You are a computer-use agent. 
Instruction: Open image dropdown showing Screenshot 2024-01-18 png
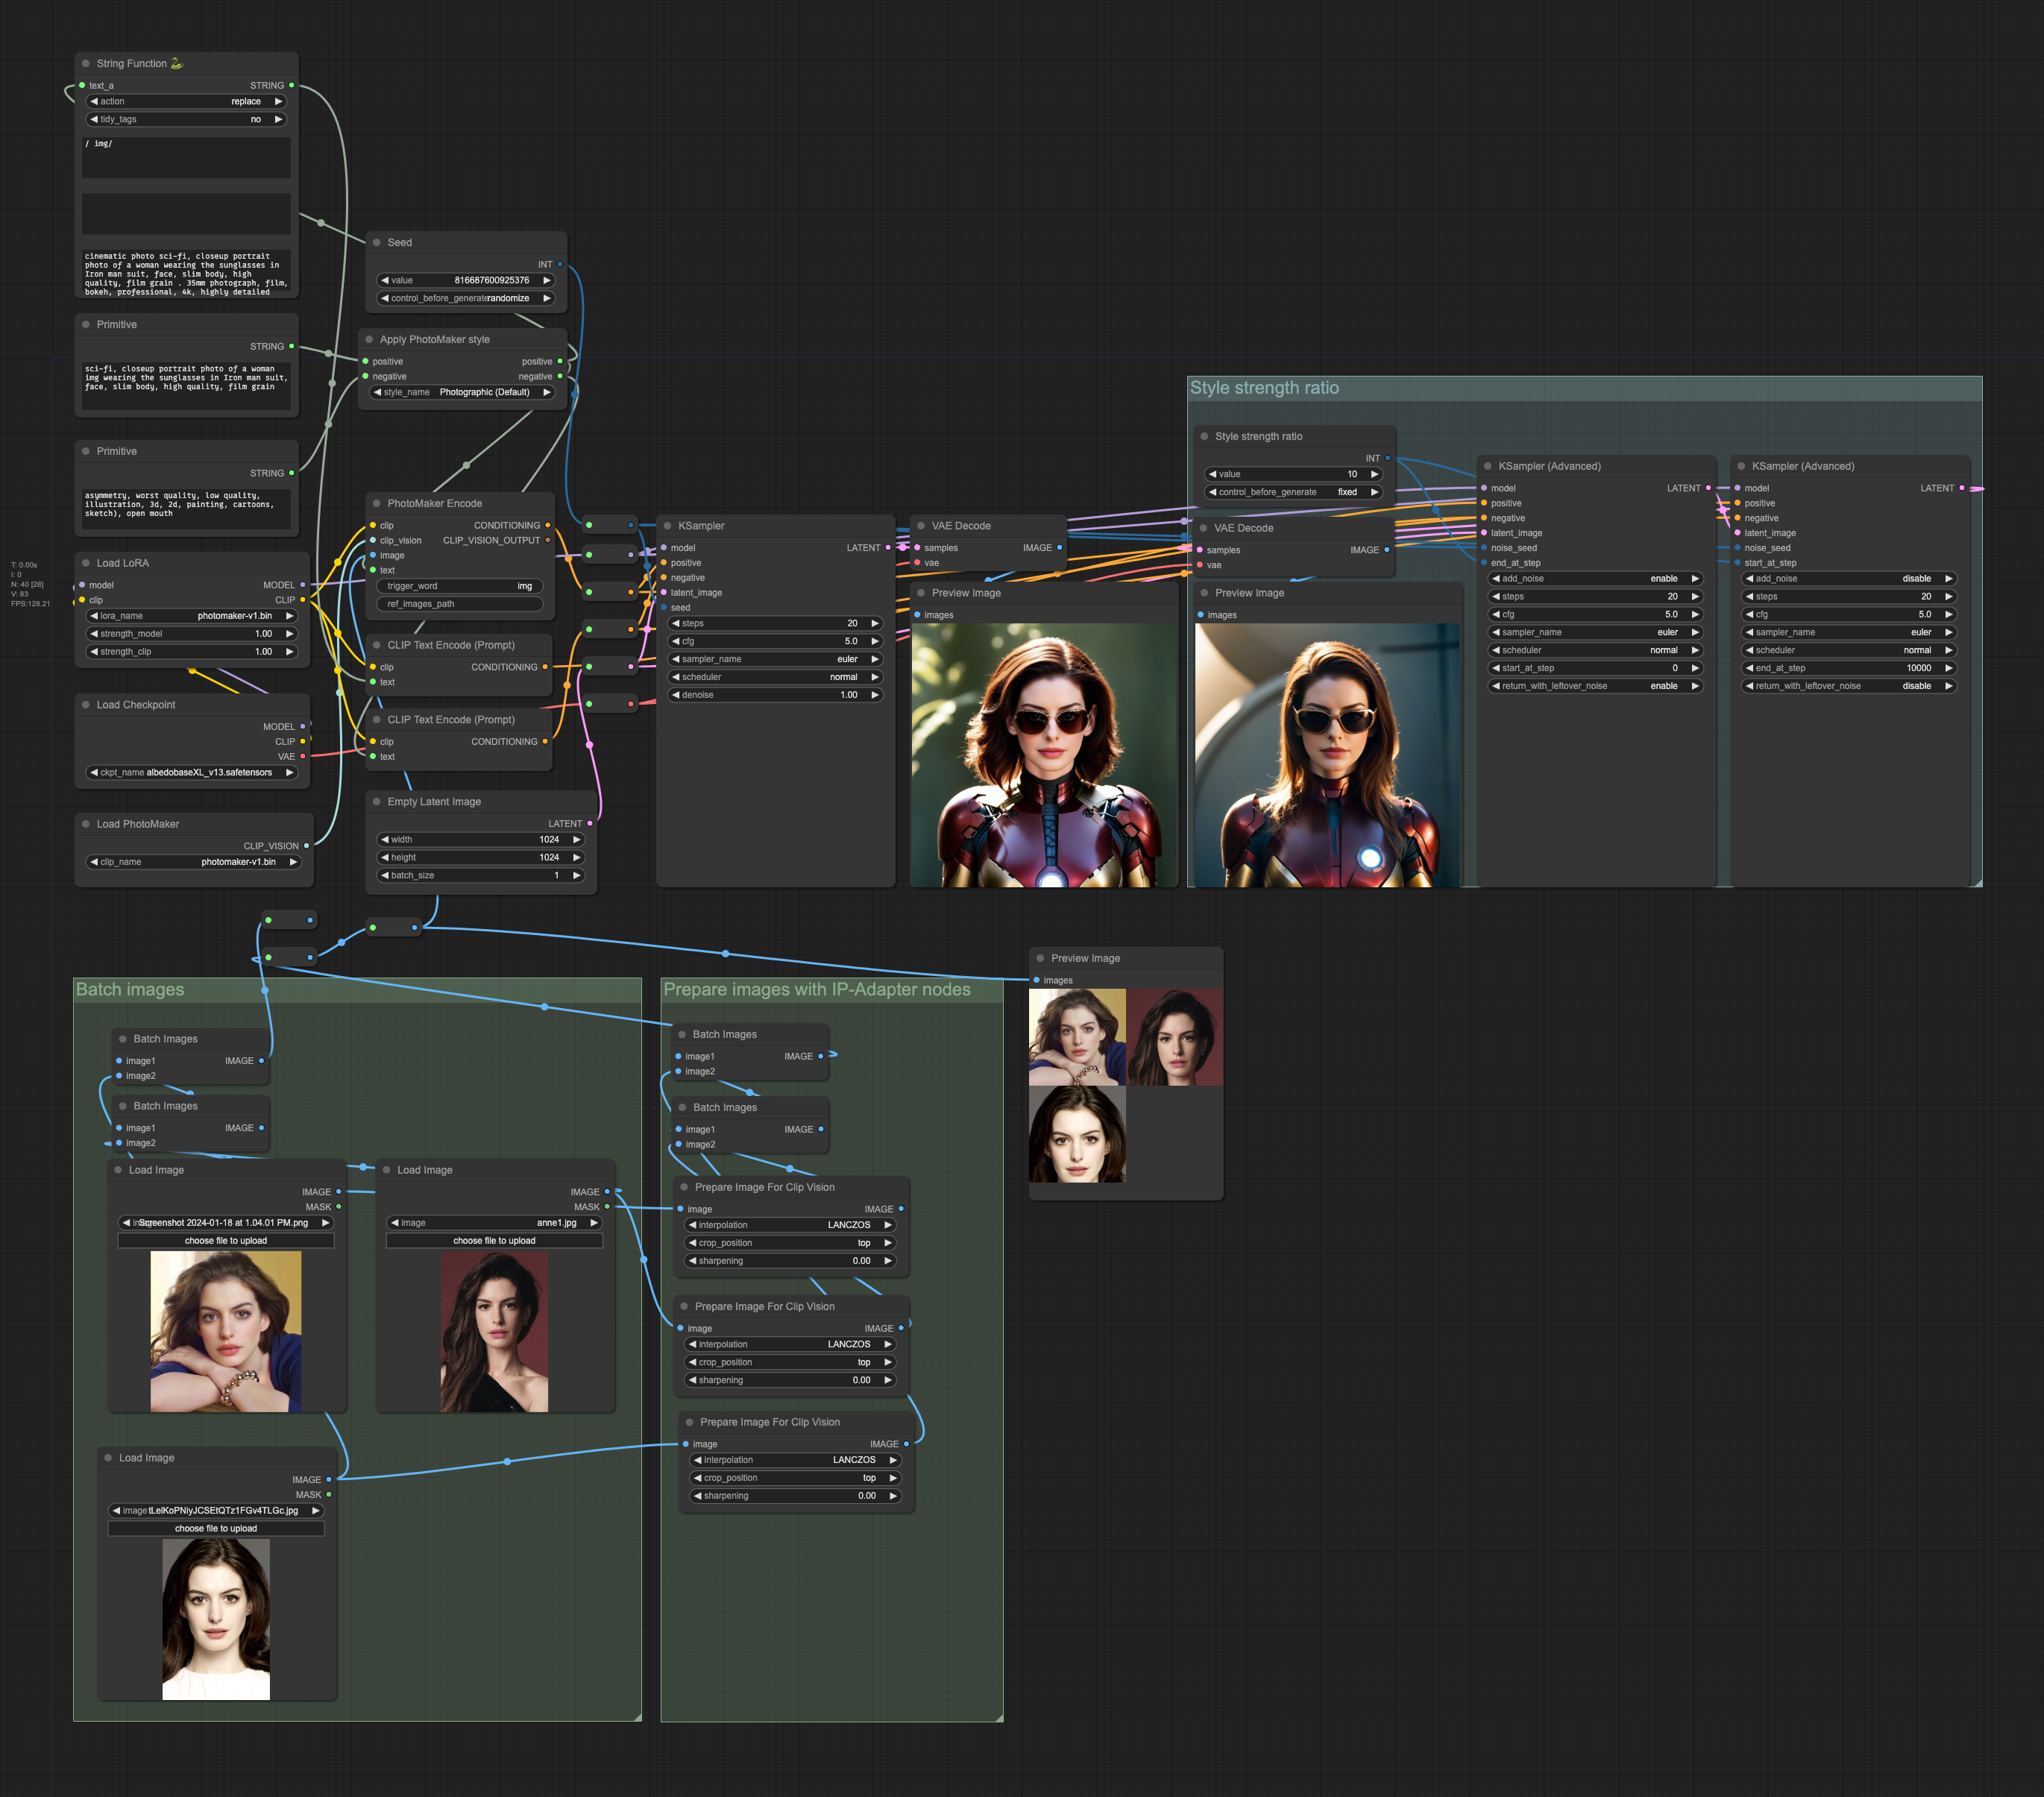(x=226, y=1222)
